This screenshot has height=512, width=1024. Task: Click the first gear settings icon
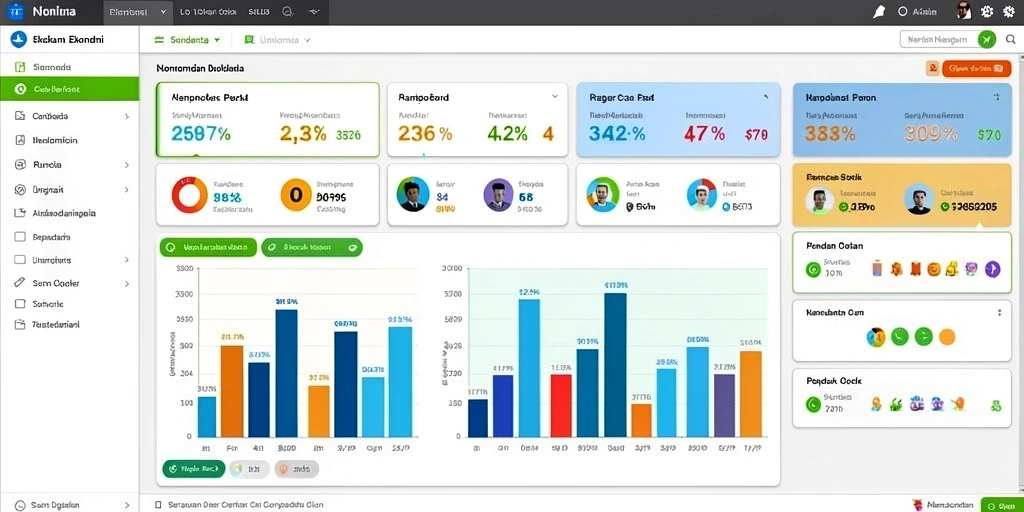[987, 12]
